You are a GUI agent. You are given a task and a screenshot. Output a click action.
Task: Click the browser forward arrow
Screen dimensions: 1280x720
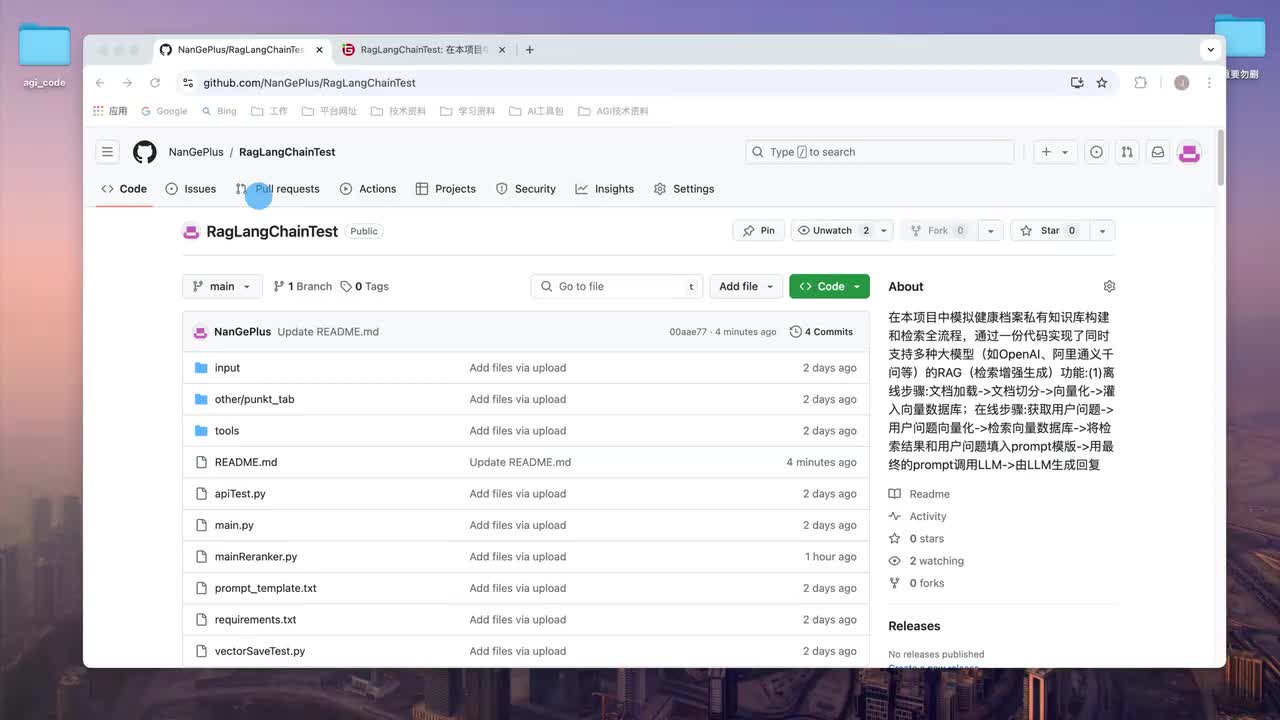[x=127, y=83]
